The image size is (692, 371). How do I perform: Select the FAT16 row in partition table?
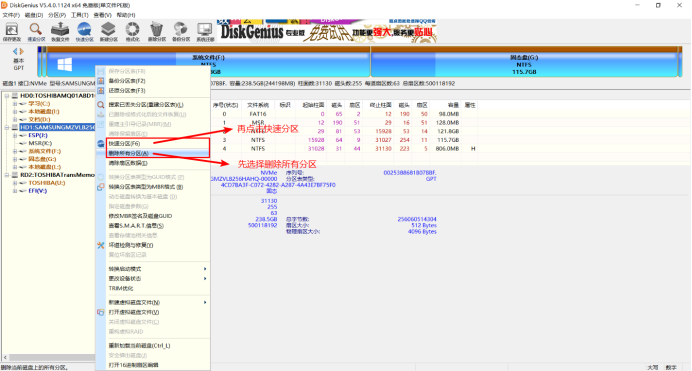point(344,114)
